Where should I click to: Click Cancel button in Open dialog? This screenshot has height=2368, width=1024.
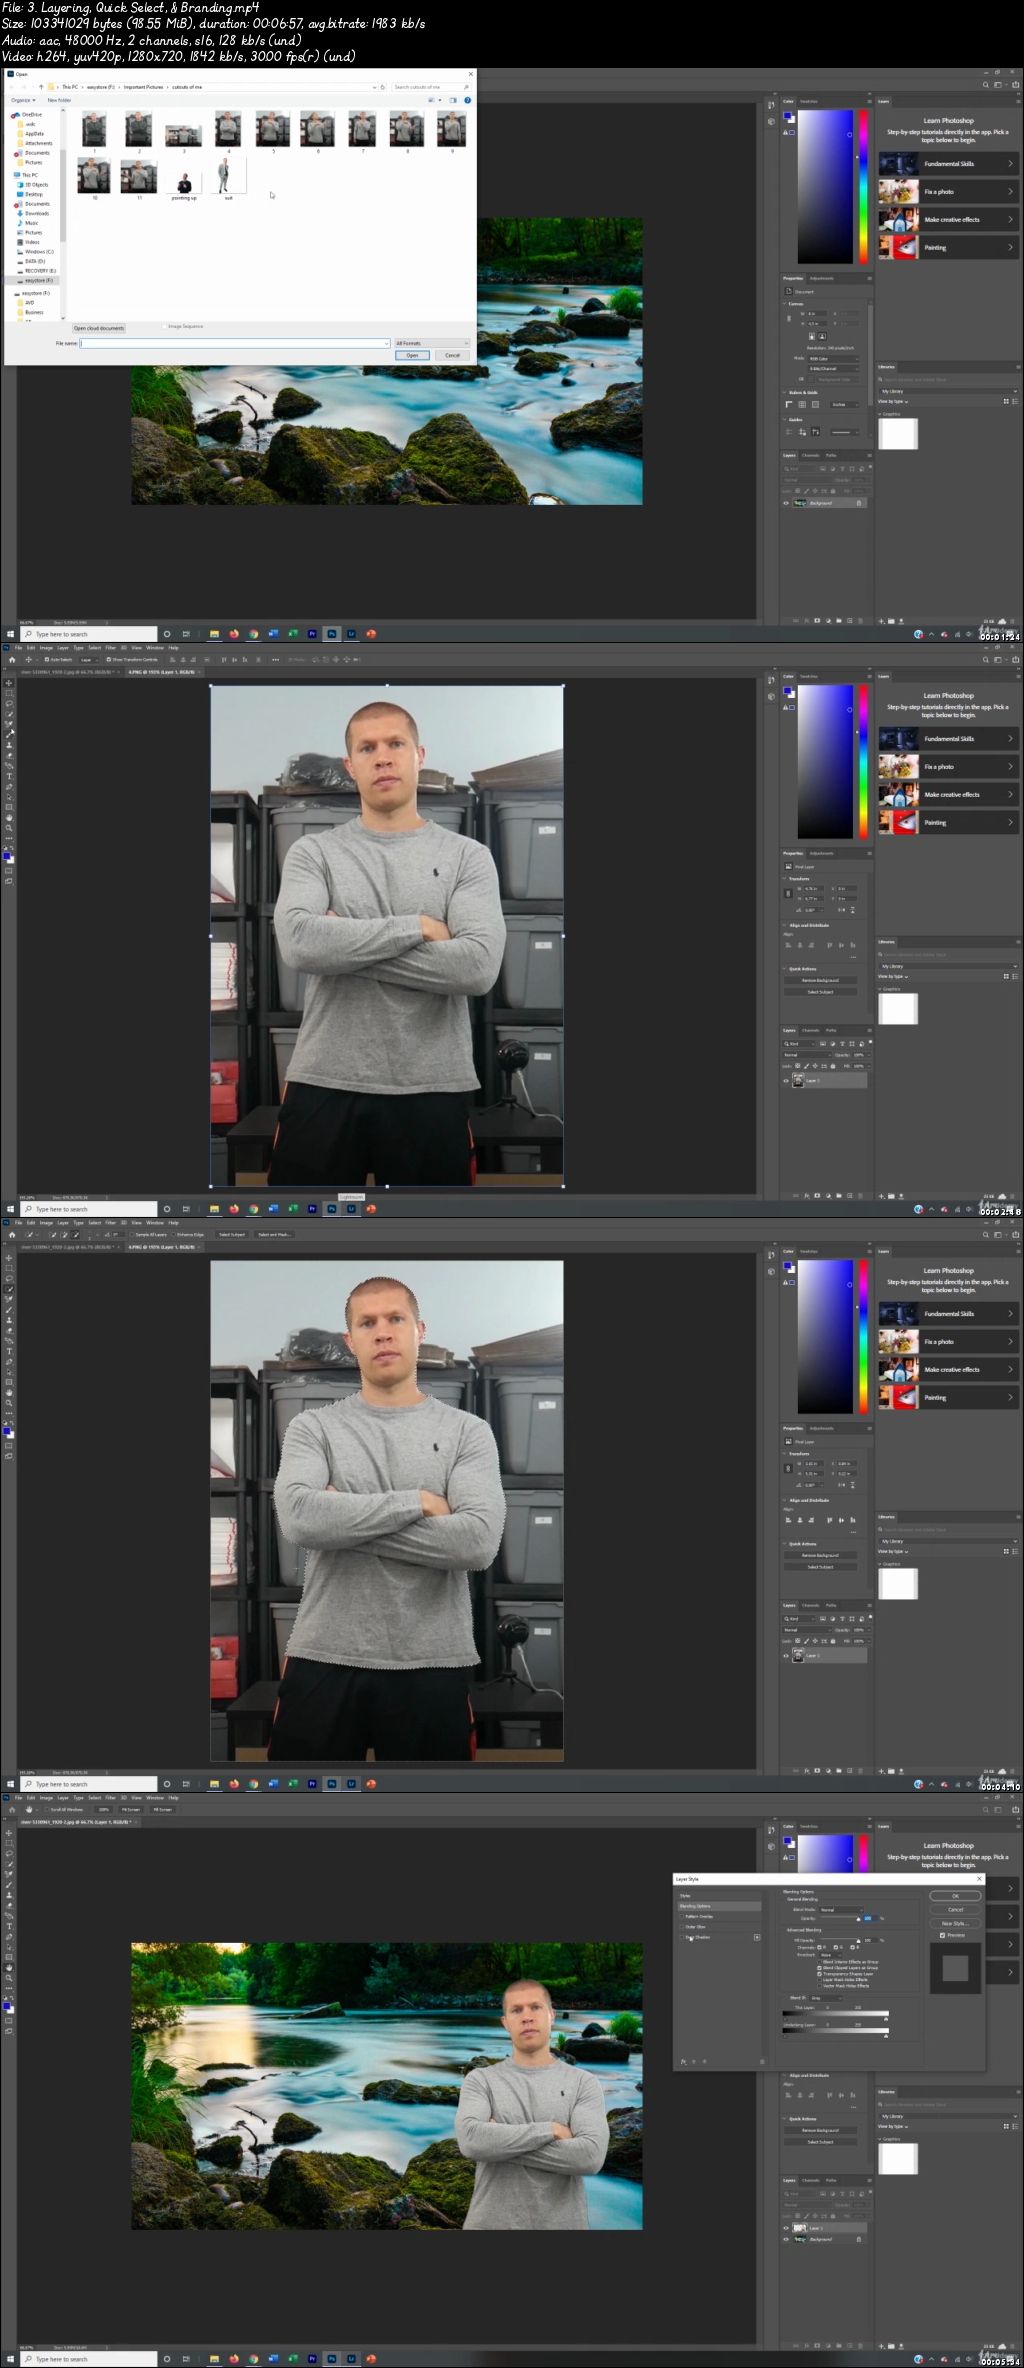pos(452,355)
